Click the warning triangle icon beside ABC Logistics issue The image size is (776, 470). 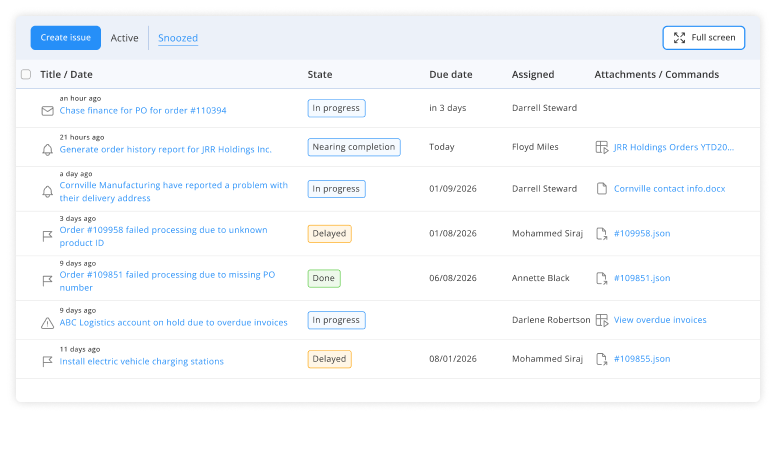point(48,323)
